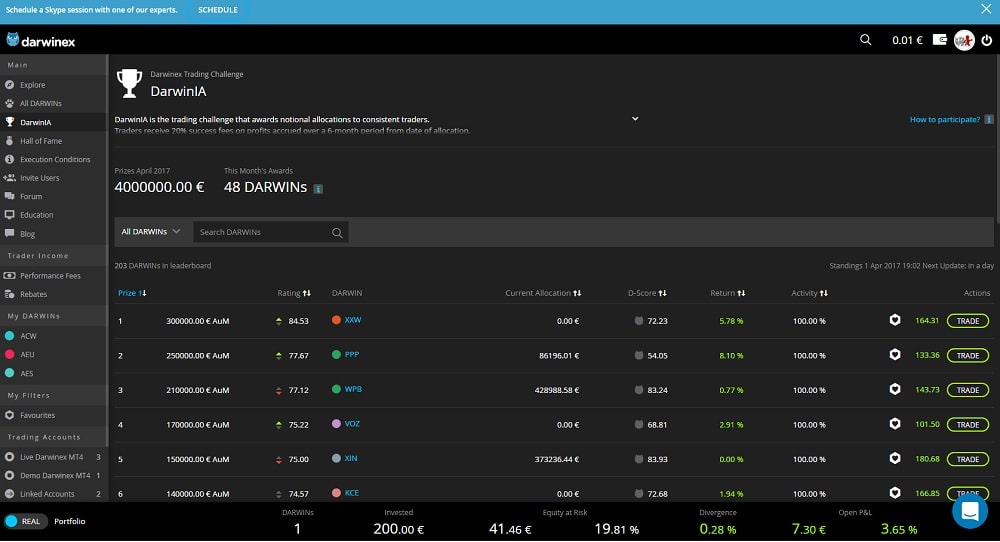
Task: Expand the DarwinIA description chevron
Action: click(634, 118)
